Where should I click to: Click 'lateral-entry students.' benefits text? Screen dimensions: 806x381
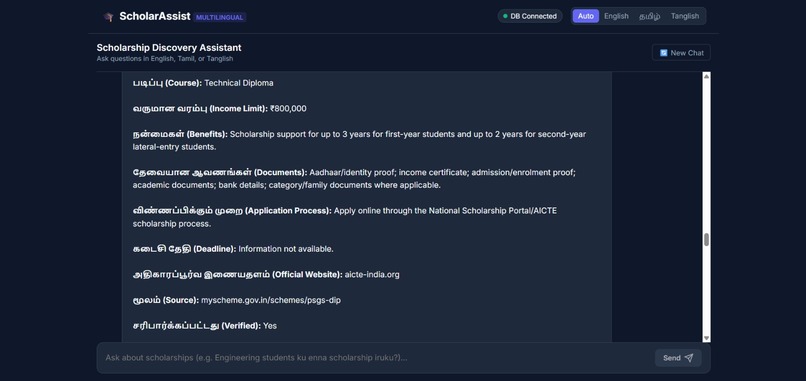tap(174, 147)
